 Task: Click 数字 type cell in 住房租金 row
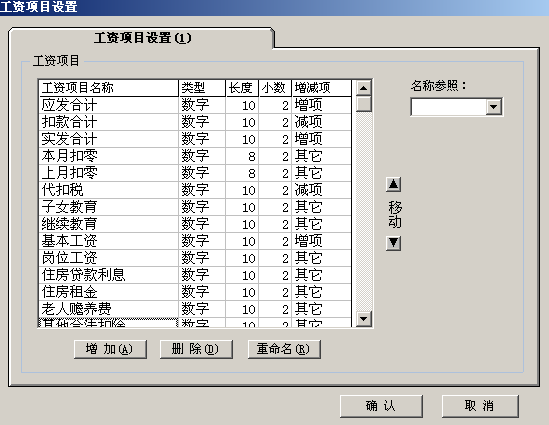click(x=202, y=292)
